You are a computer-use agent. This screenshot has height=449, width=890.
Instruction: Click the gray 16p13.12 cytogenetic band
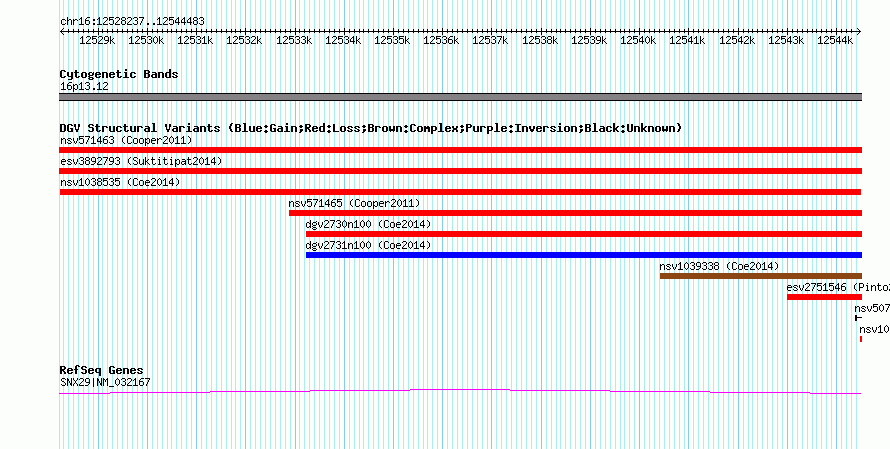(x=460, y=97)
